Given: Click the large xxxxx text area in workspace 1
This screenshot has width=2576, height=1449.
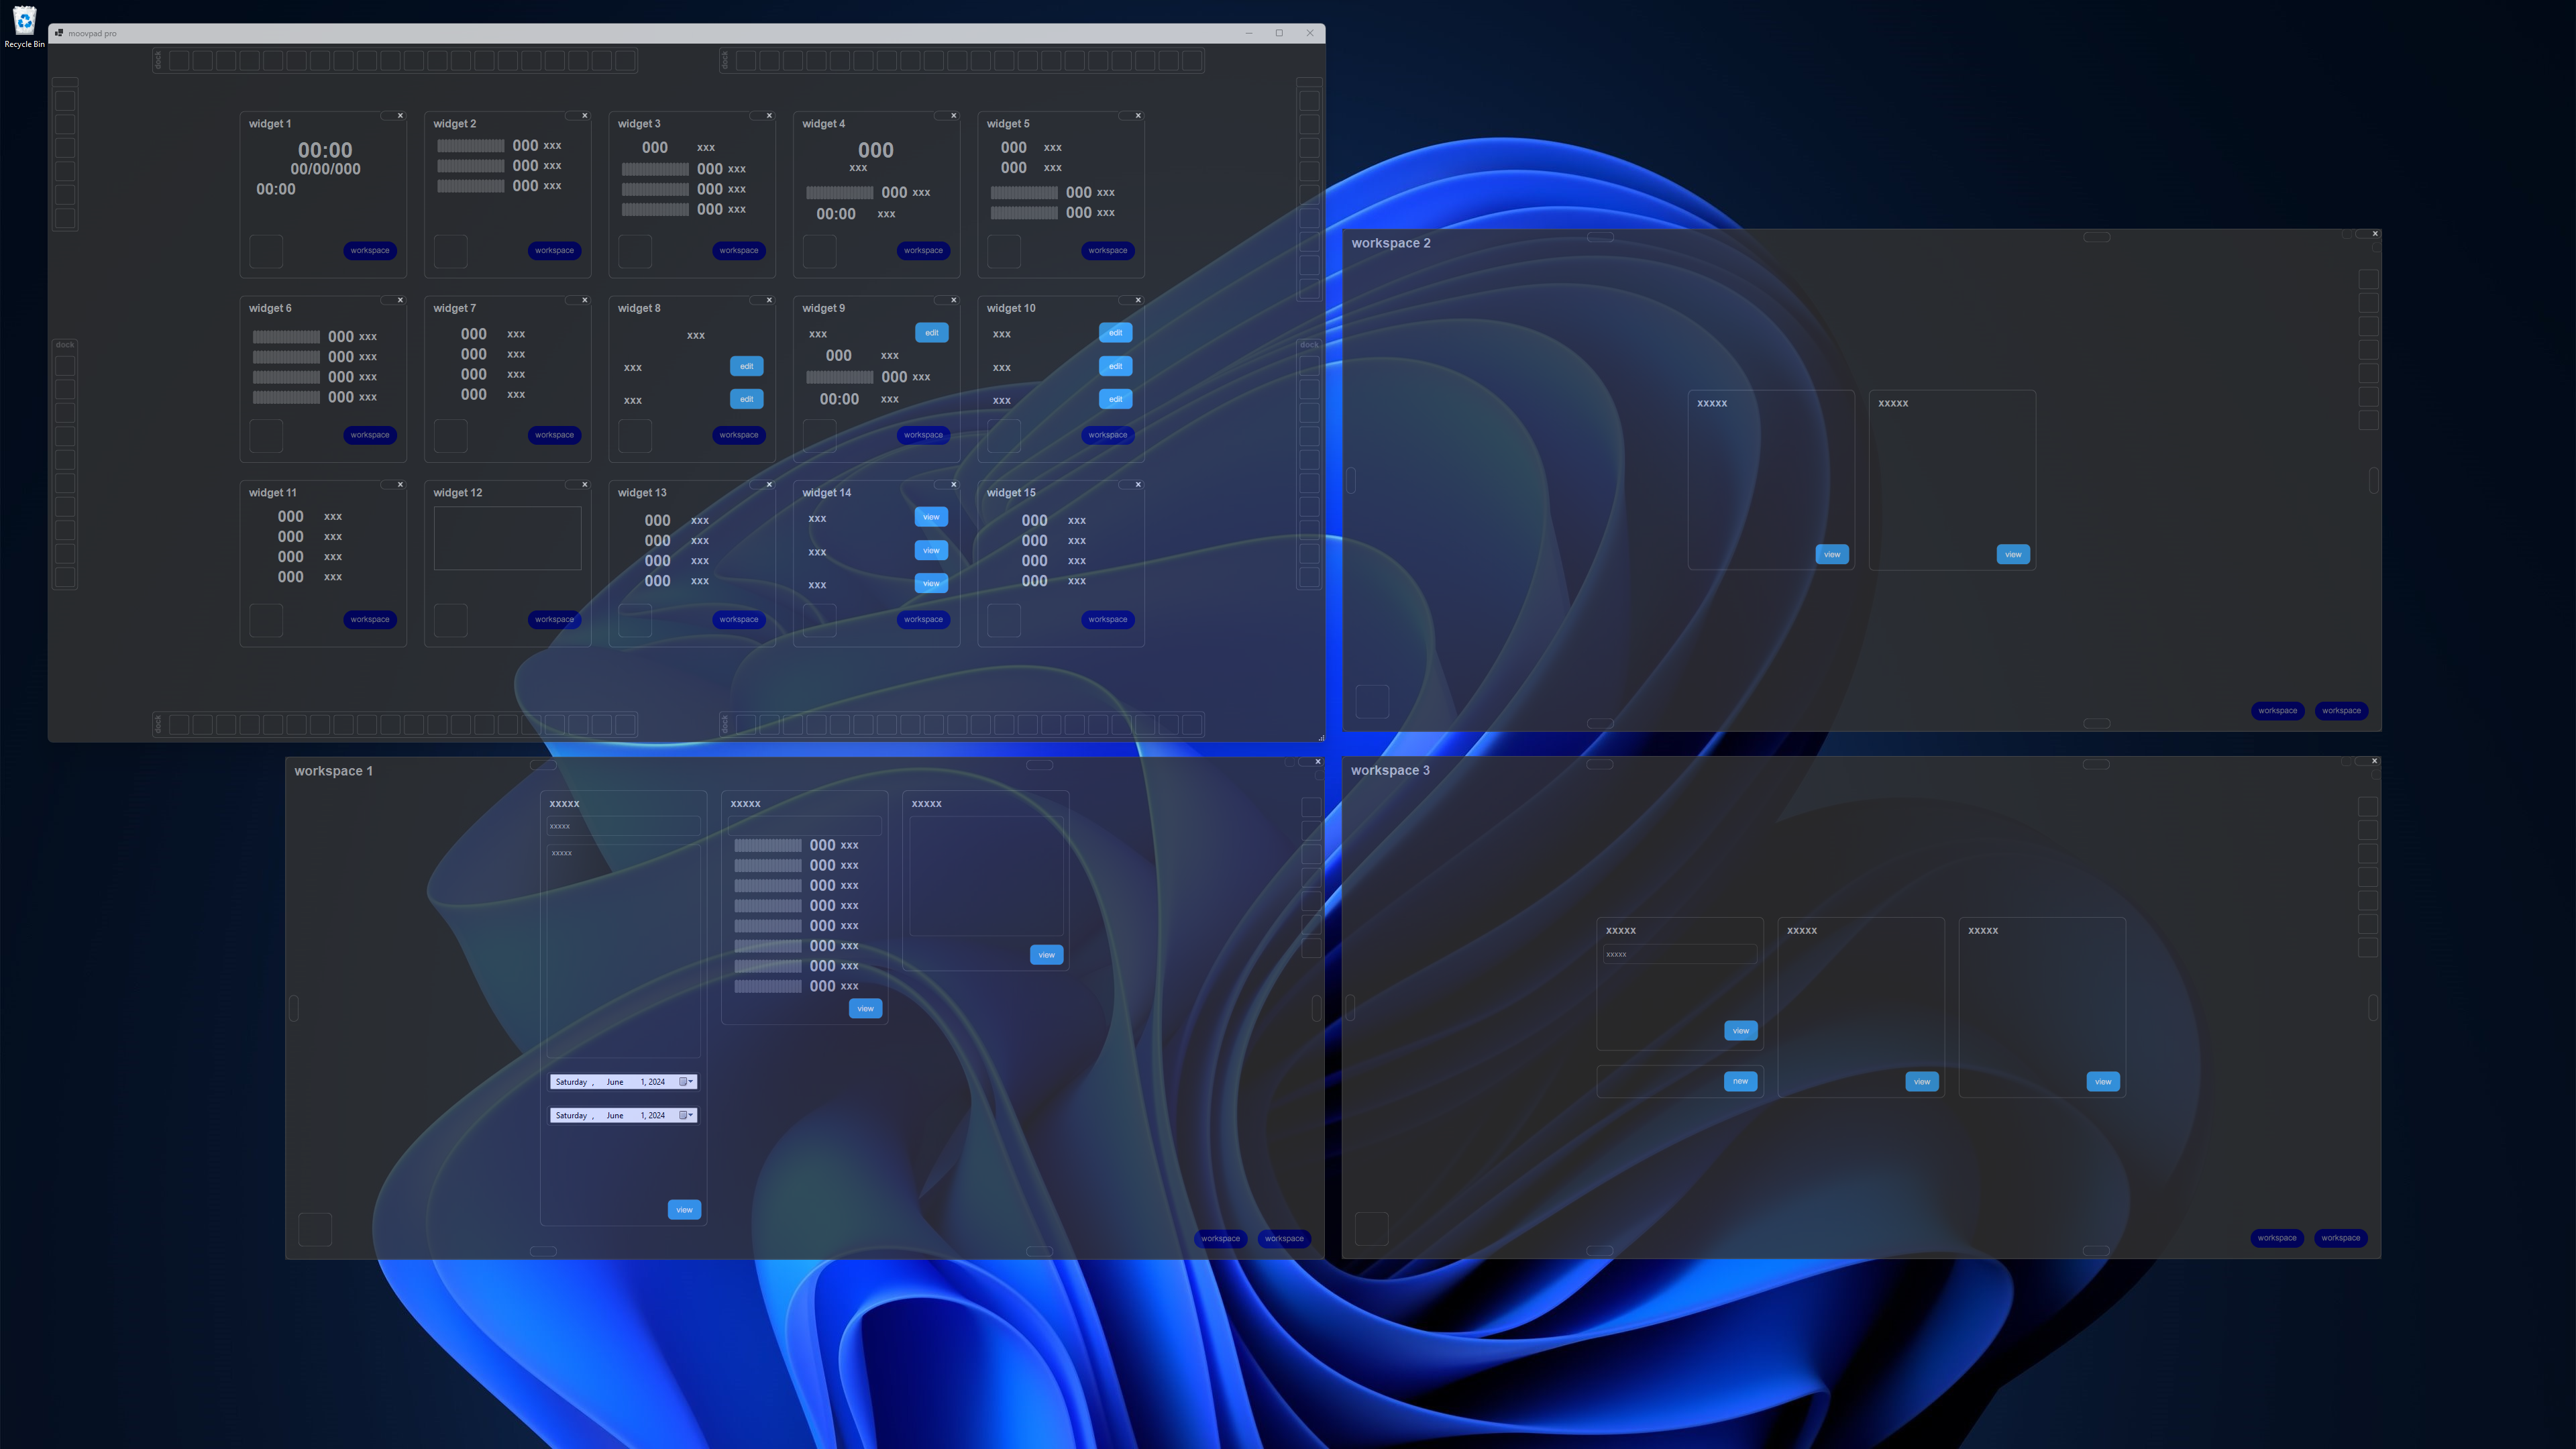Looking at the screenshot, I should pos(624,951).
